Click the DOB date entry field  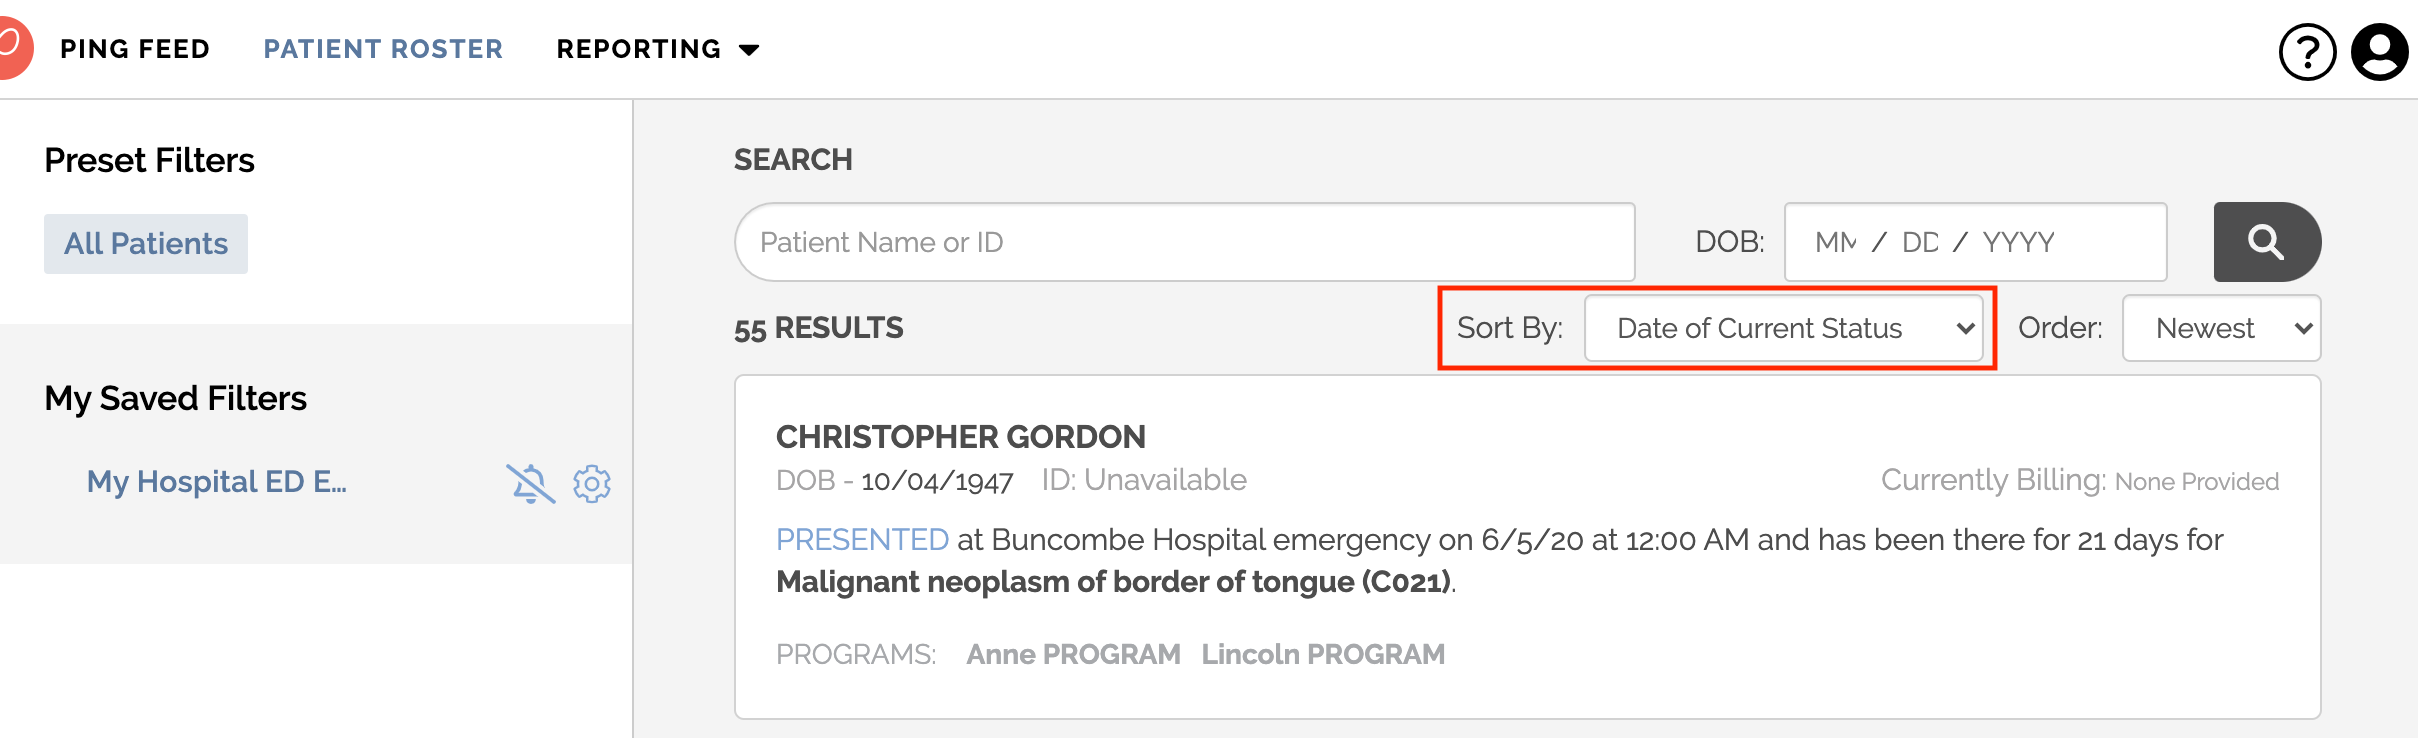tap(1975, 241)
